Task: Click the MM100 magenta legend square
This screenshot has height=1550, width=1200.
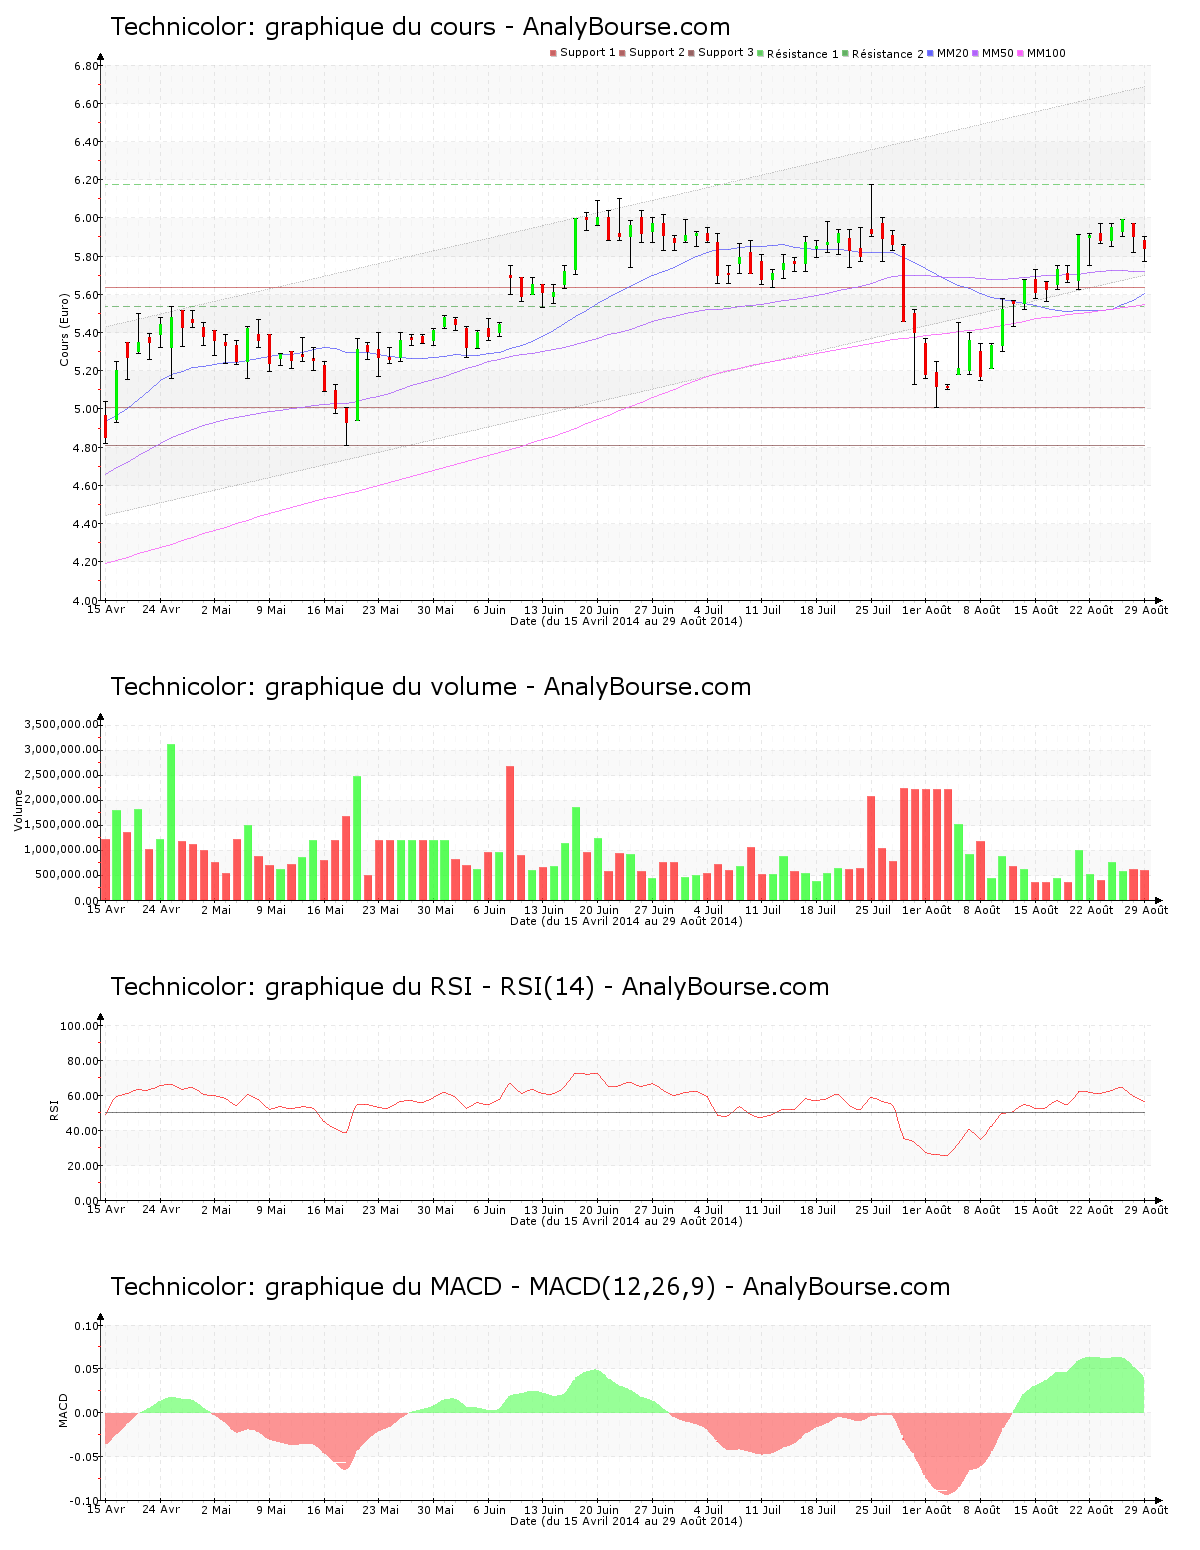Action: (1020, 53)
